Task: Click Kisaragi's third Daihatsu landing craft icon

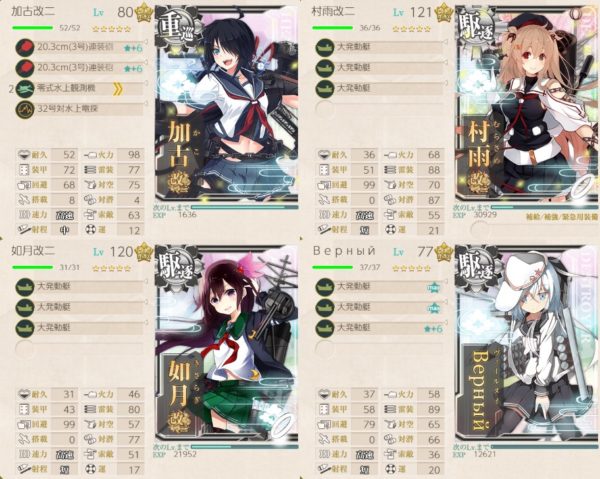Action: [25, 328]
